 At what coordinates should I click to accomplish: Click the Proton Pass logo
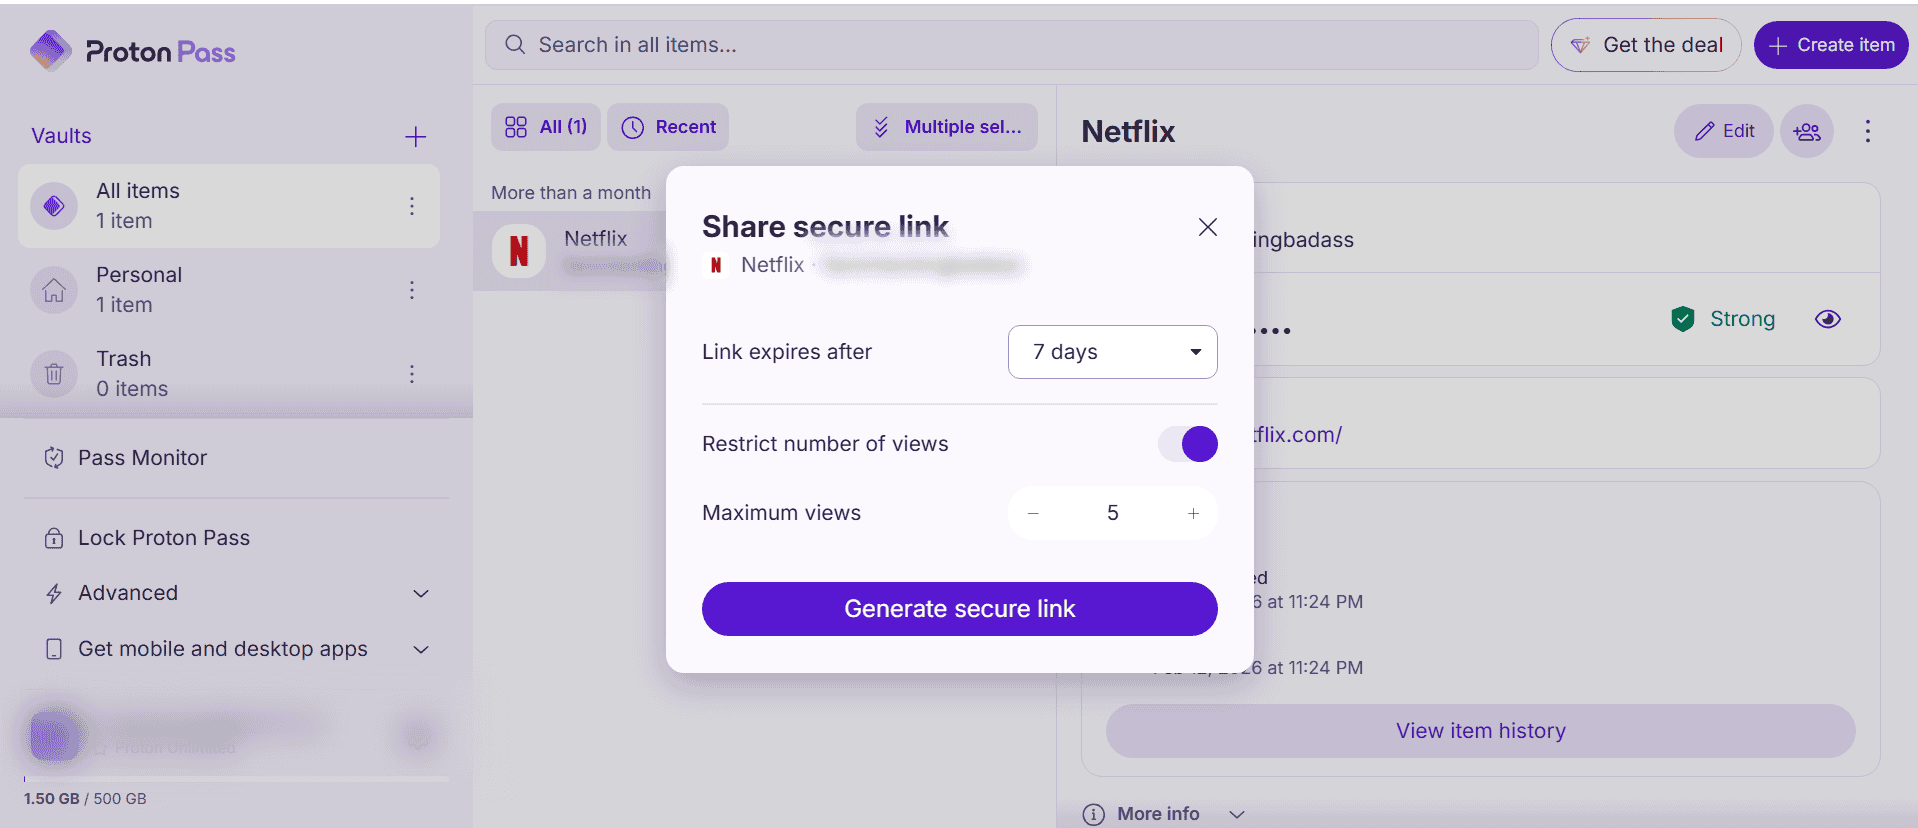click(x=133, y=51)
